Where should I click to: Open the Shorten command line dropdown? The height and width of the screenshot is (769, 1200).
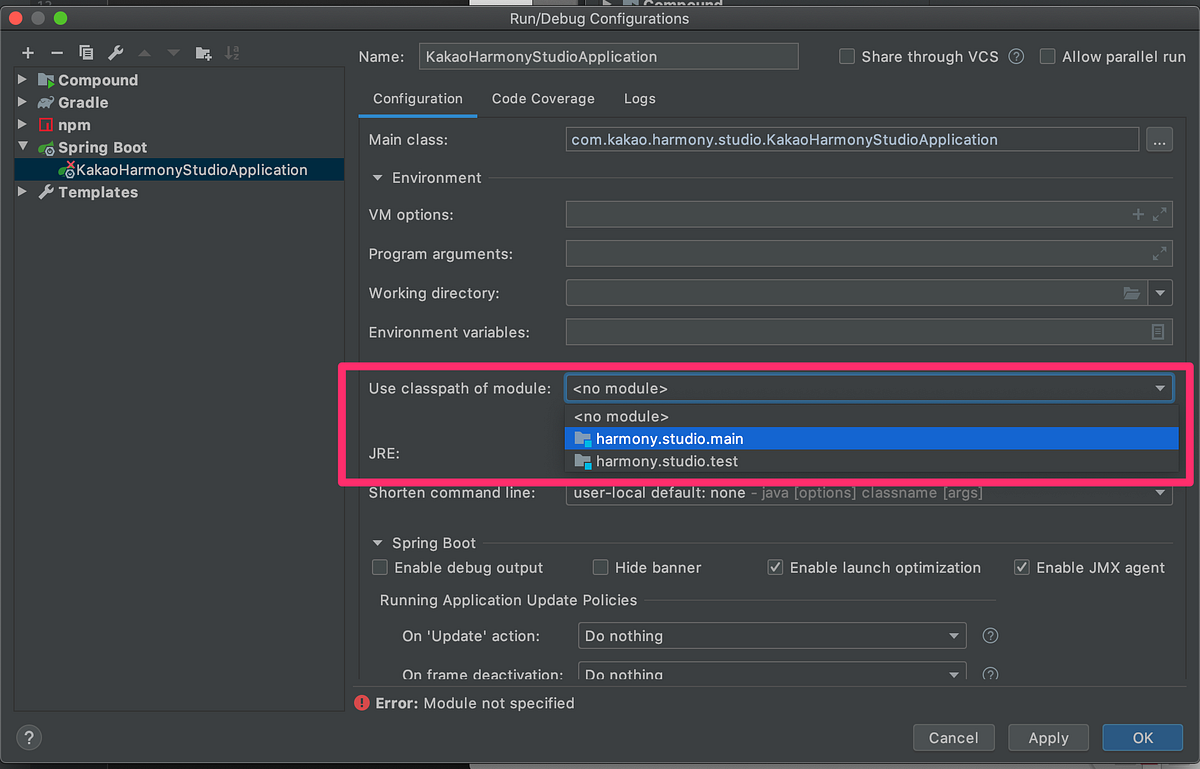click(1160, 492)
